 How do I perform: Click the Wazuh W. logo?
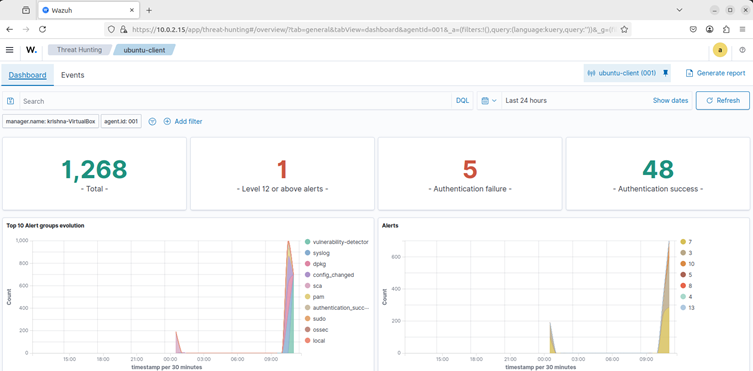coord(31,50)
